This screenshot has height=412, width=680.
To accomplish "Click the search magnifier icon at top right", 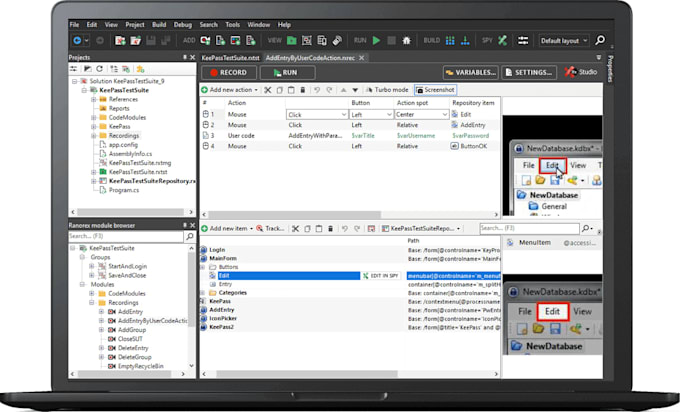I will coord(600,41).
